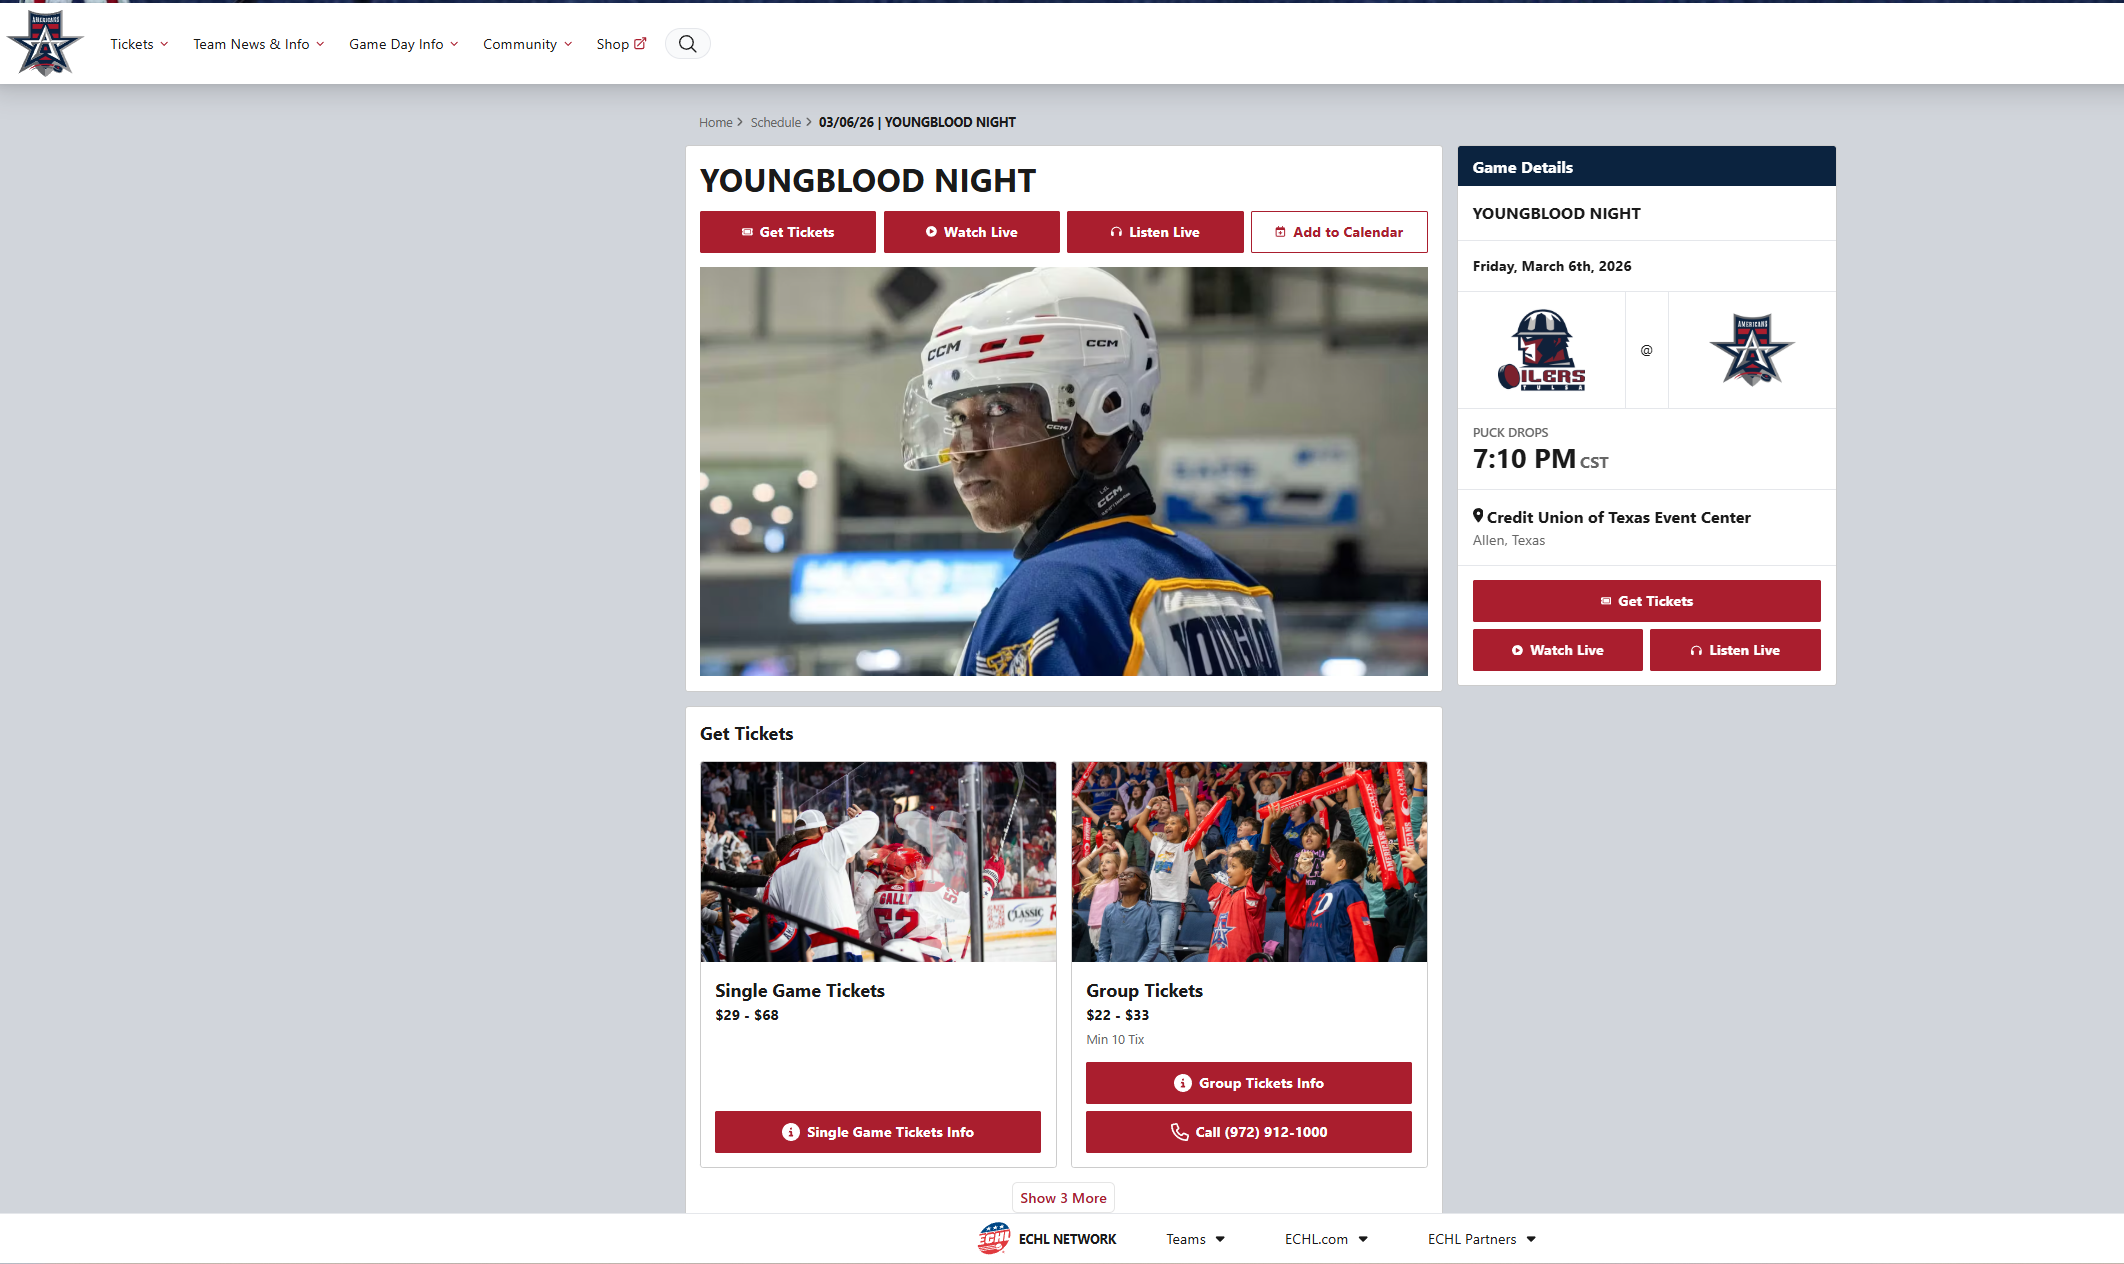Viewport: 2124px width, 1264px height.
Task: Click the Friday, March 6th, 2026 date
Action: tap(1552, 266)
